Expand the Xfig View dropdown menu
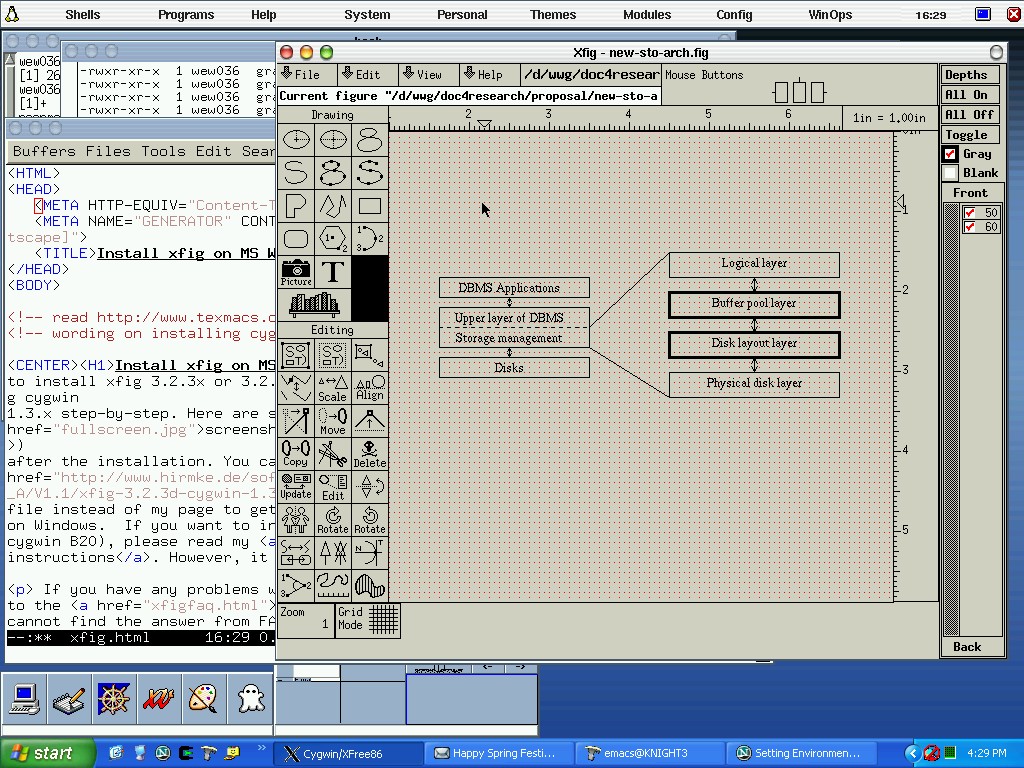Image resolution: width=1024 pixels, height=768 pixels. pyautogui.click(x=422, y=75)
